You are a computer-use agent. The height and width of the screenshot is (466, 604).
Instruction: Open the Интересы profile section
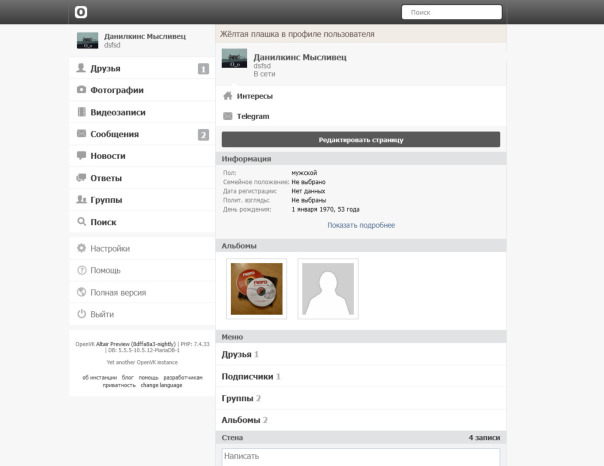click(255, 96)
